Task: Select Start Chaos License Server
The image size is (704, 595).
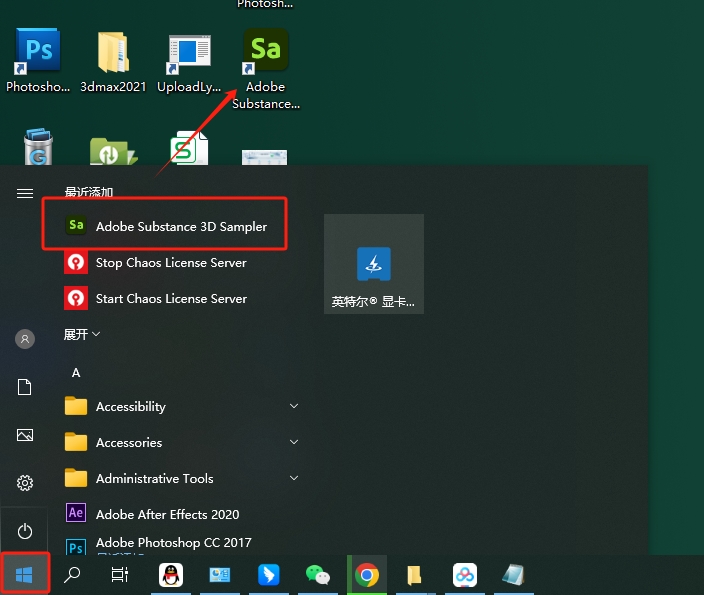Action: (179, 298)
